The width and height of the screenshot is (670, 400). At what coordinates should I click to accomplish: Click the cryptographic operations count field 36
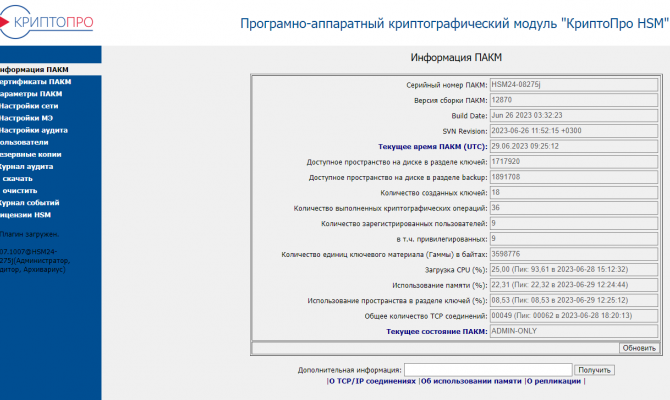point(574,208)
